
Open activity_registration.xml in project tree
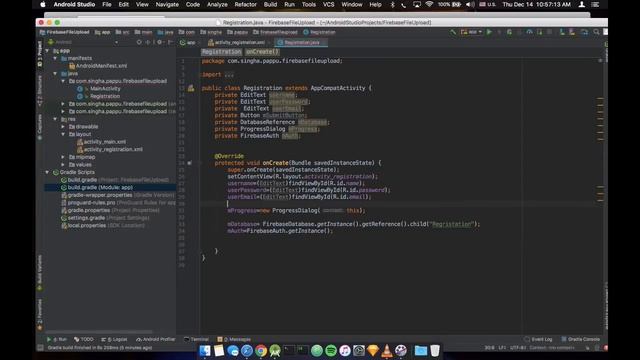click(x=110, y=149)
